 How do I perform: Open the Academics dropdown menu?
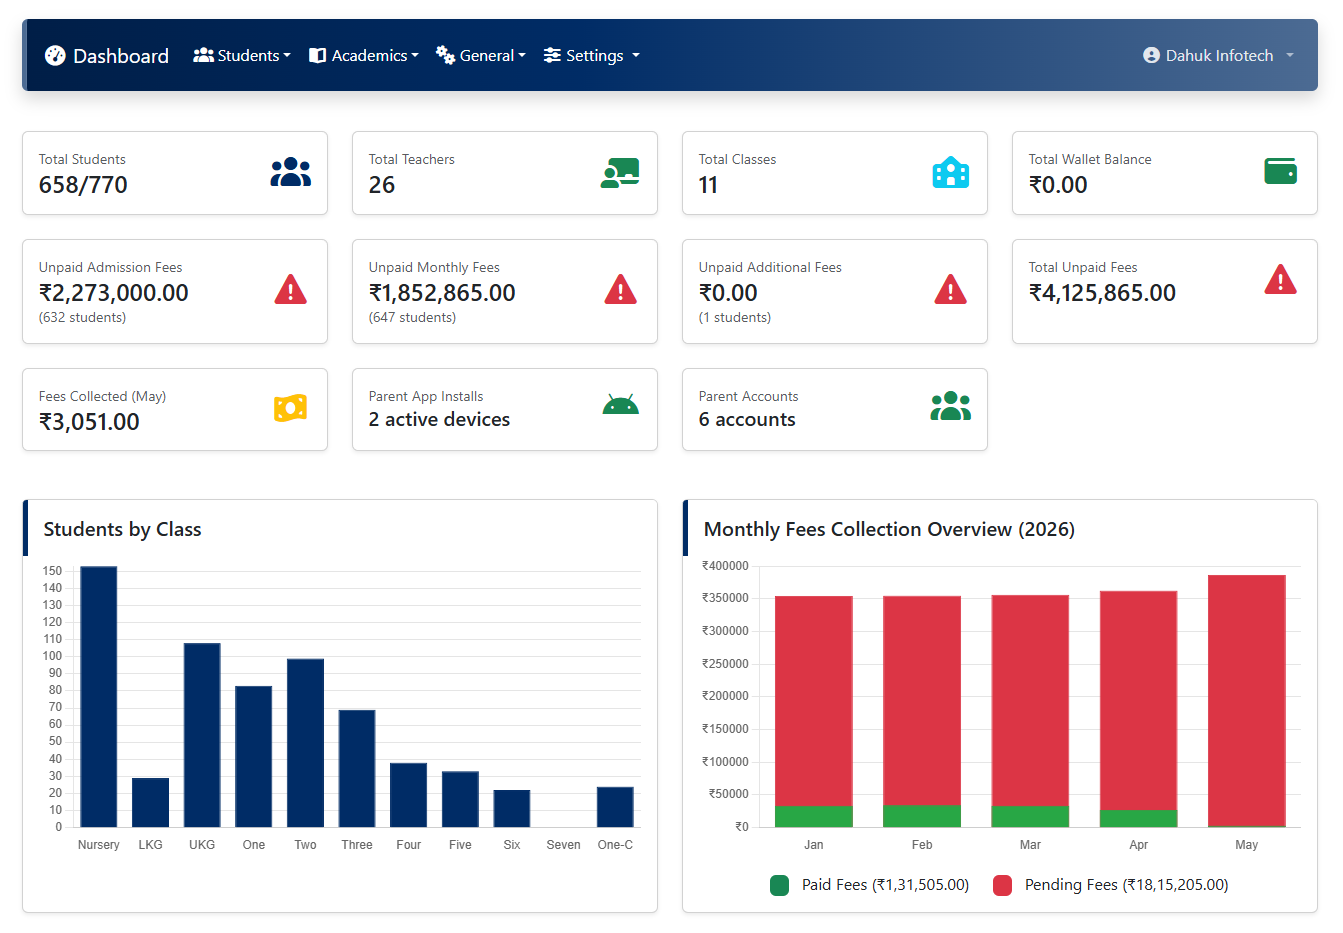364,55
